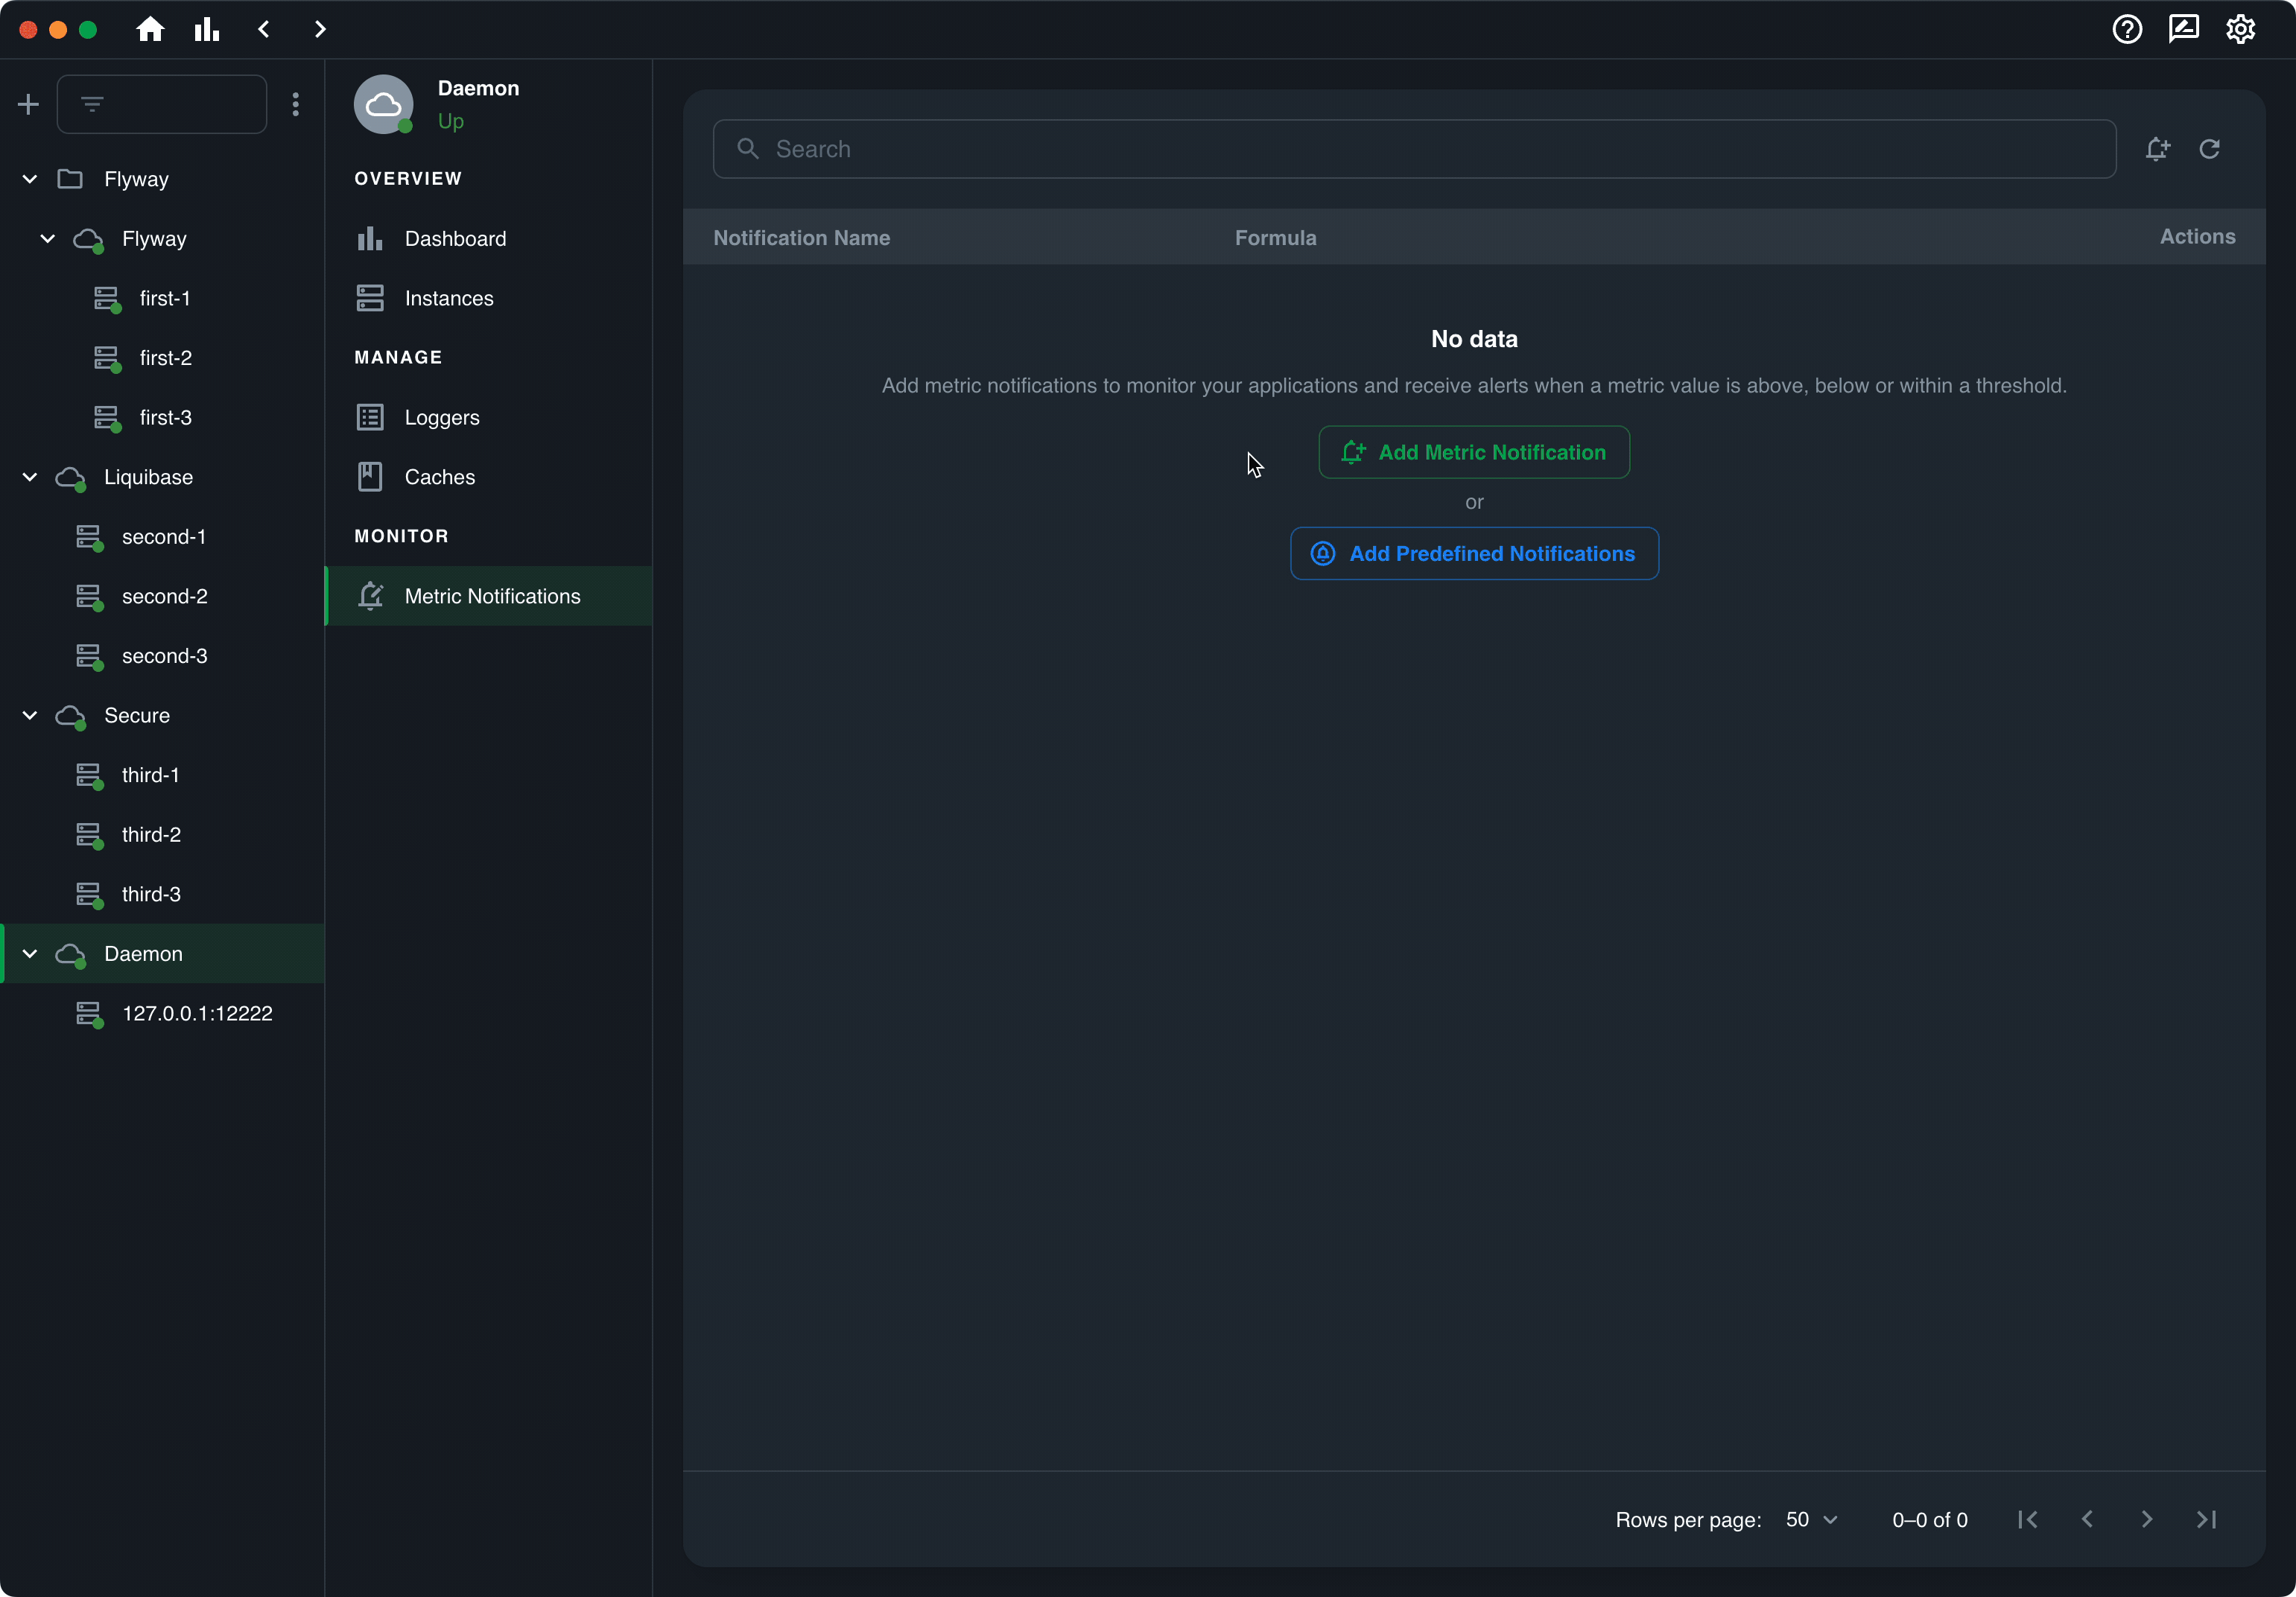Open the settings gear icon

click(x=2240, y=29)
